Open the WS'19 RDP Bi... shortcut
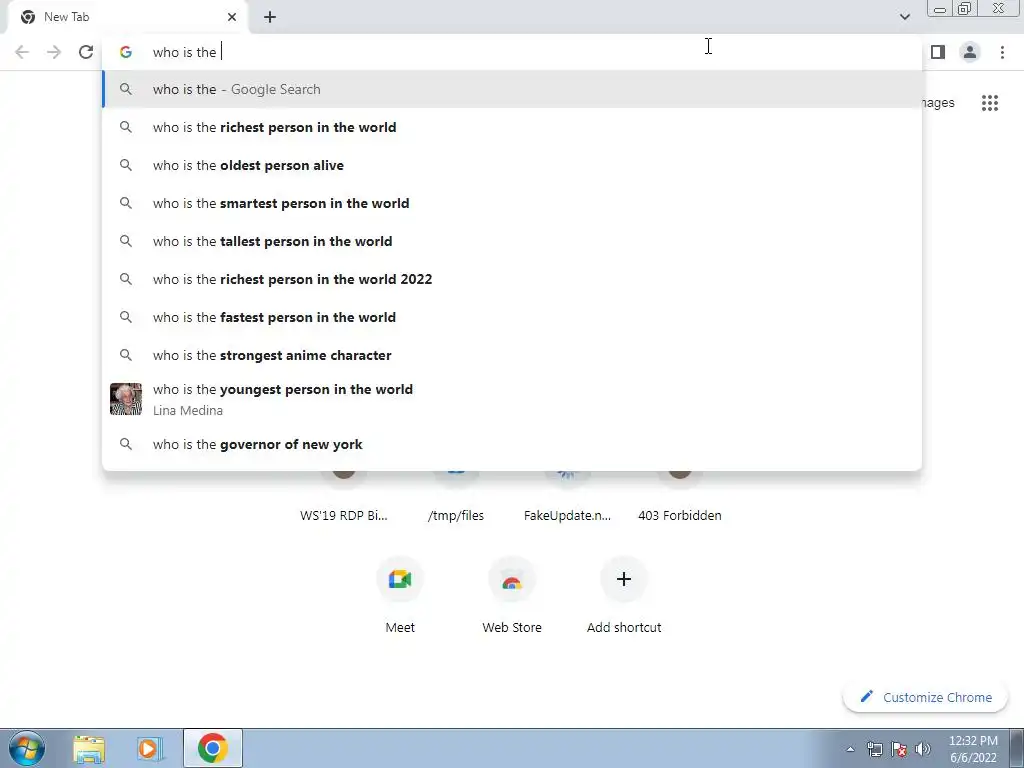 [344, 496]
